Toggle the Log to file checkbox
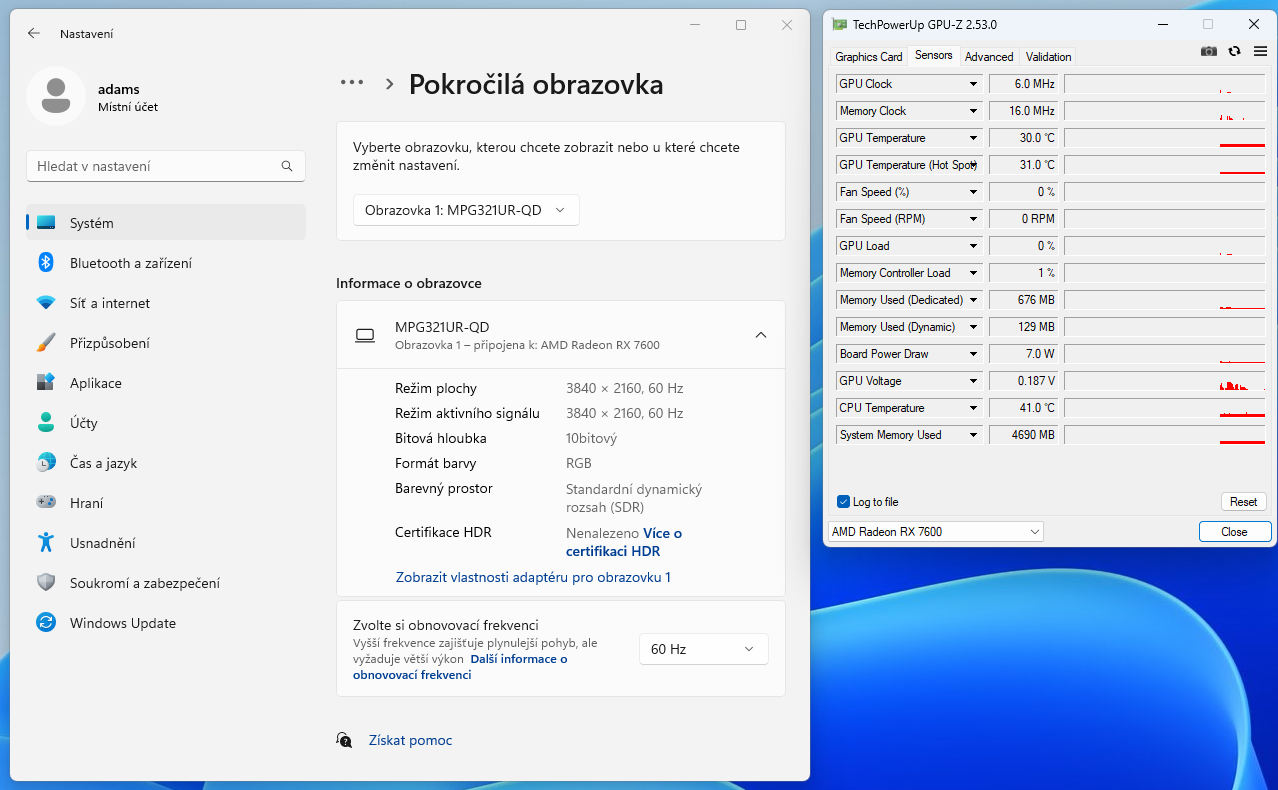The height and width of the screenshot is (790, 1278). pos(843,502)
